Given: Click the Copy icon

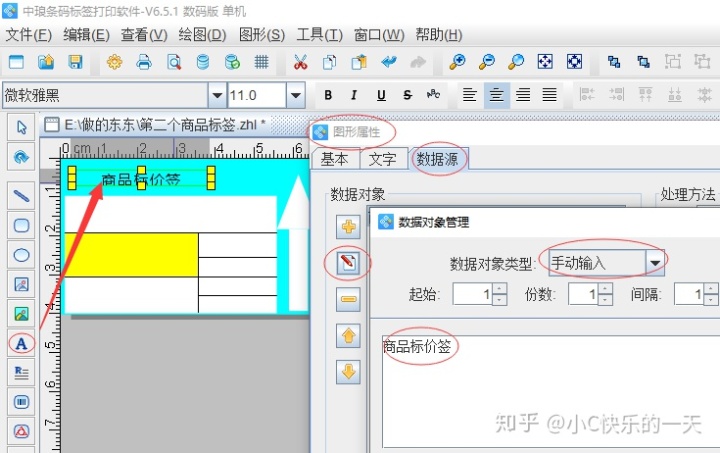Looking at the screenshot, I should (330, 62).
